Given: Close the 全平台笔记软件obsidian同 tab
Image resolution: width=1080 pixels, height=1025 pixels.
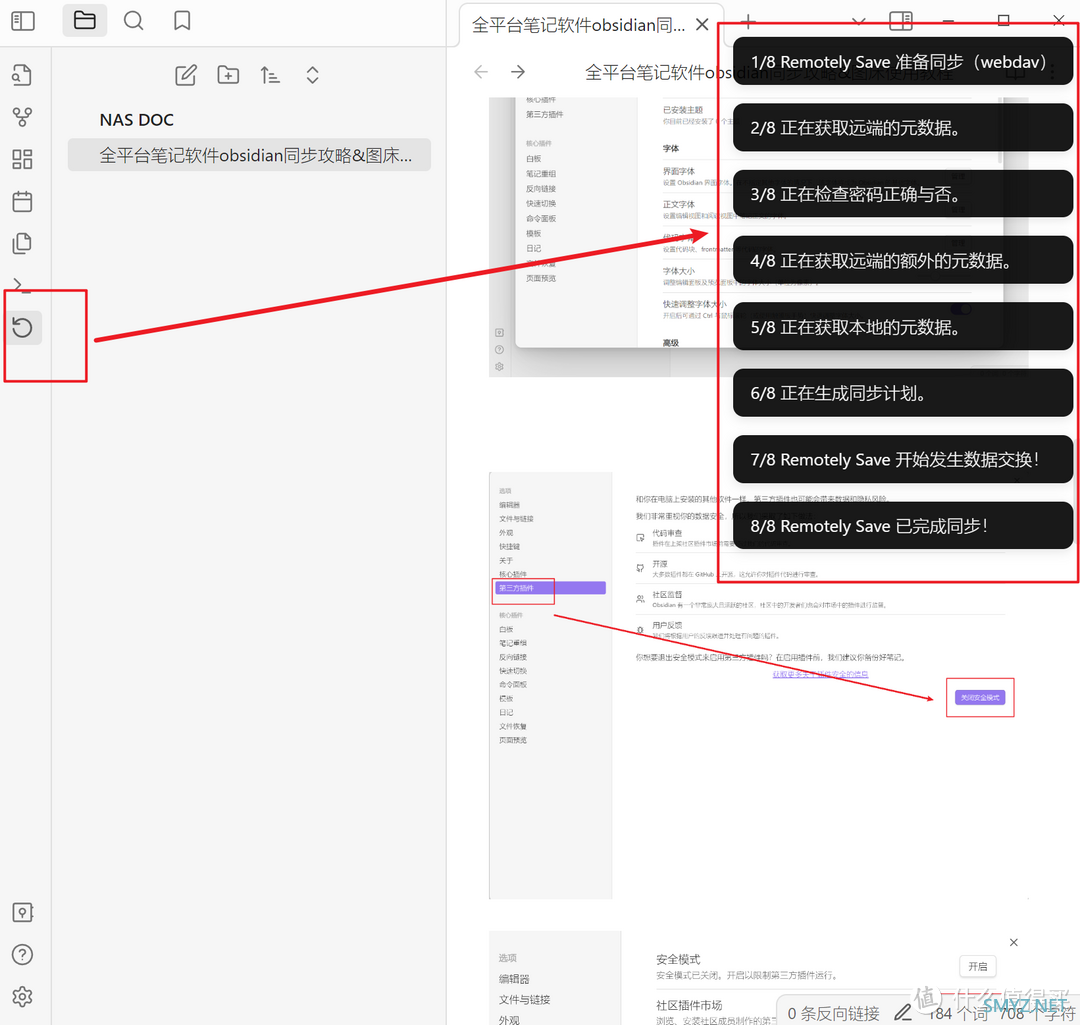Looking at the screenshot, I should (x=702, y=25).
